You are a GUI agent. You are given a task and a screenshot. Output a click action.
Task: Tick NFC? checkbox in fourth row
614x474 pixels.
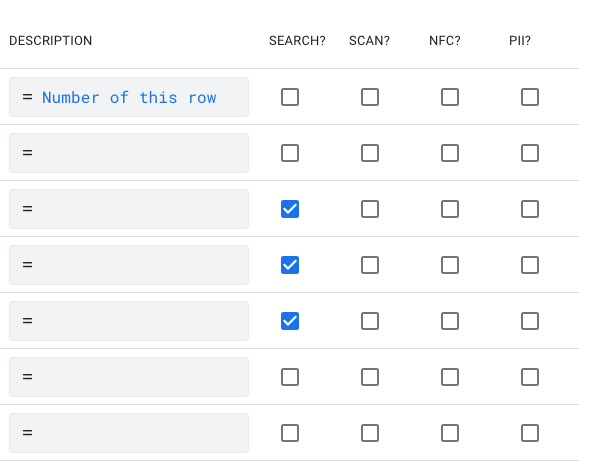click(450, 265)
